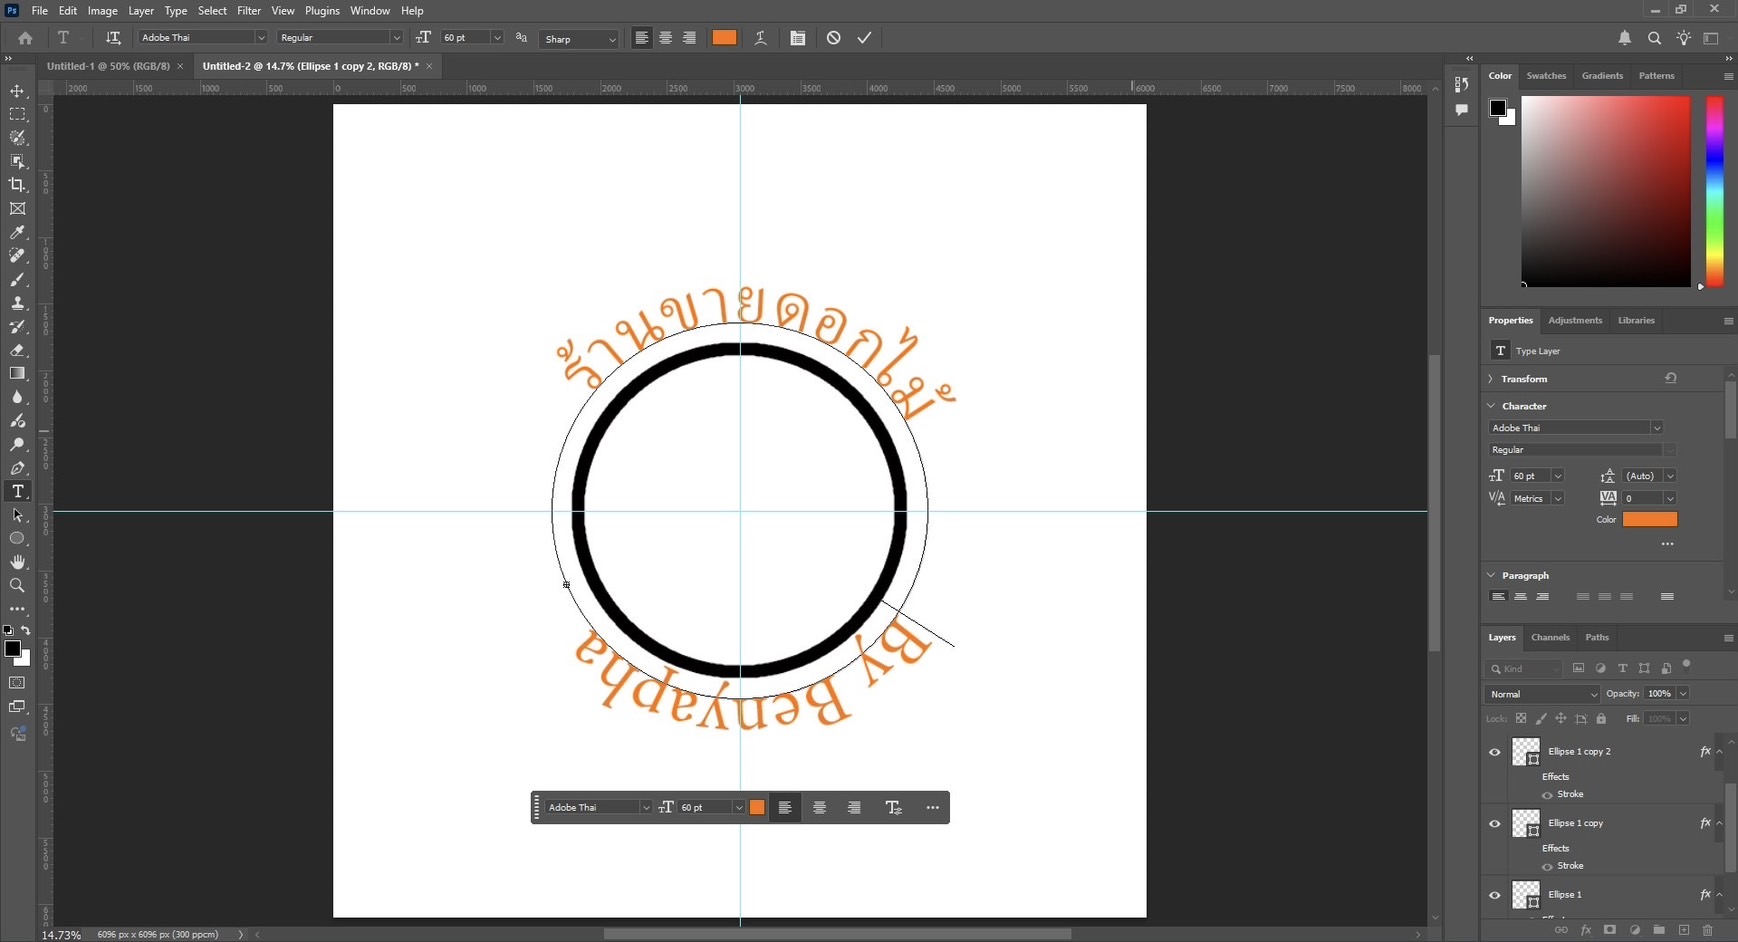Hide the Ellipse 1 copy layer
Screen dimensions: 1738x942
(1494, 824)
